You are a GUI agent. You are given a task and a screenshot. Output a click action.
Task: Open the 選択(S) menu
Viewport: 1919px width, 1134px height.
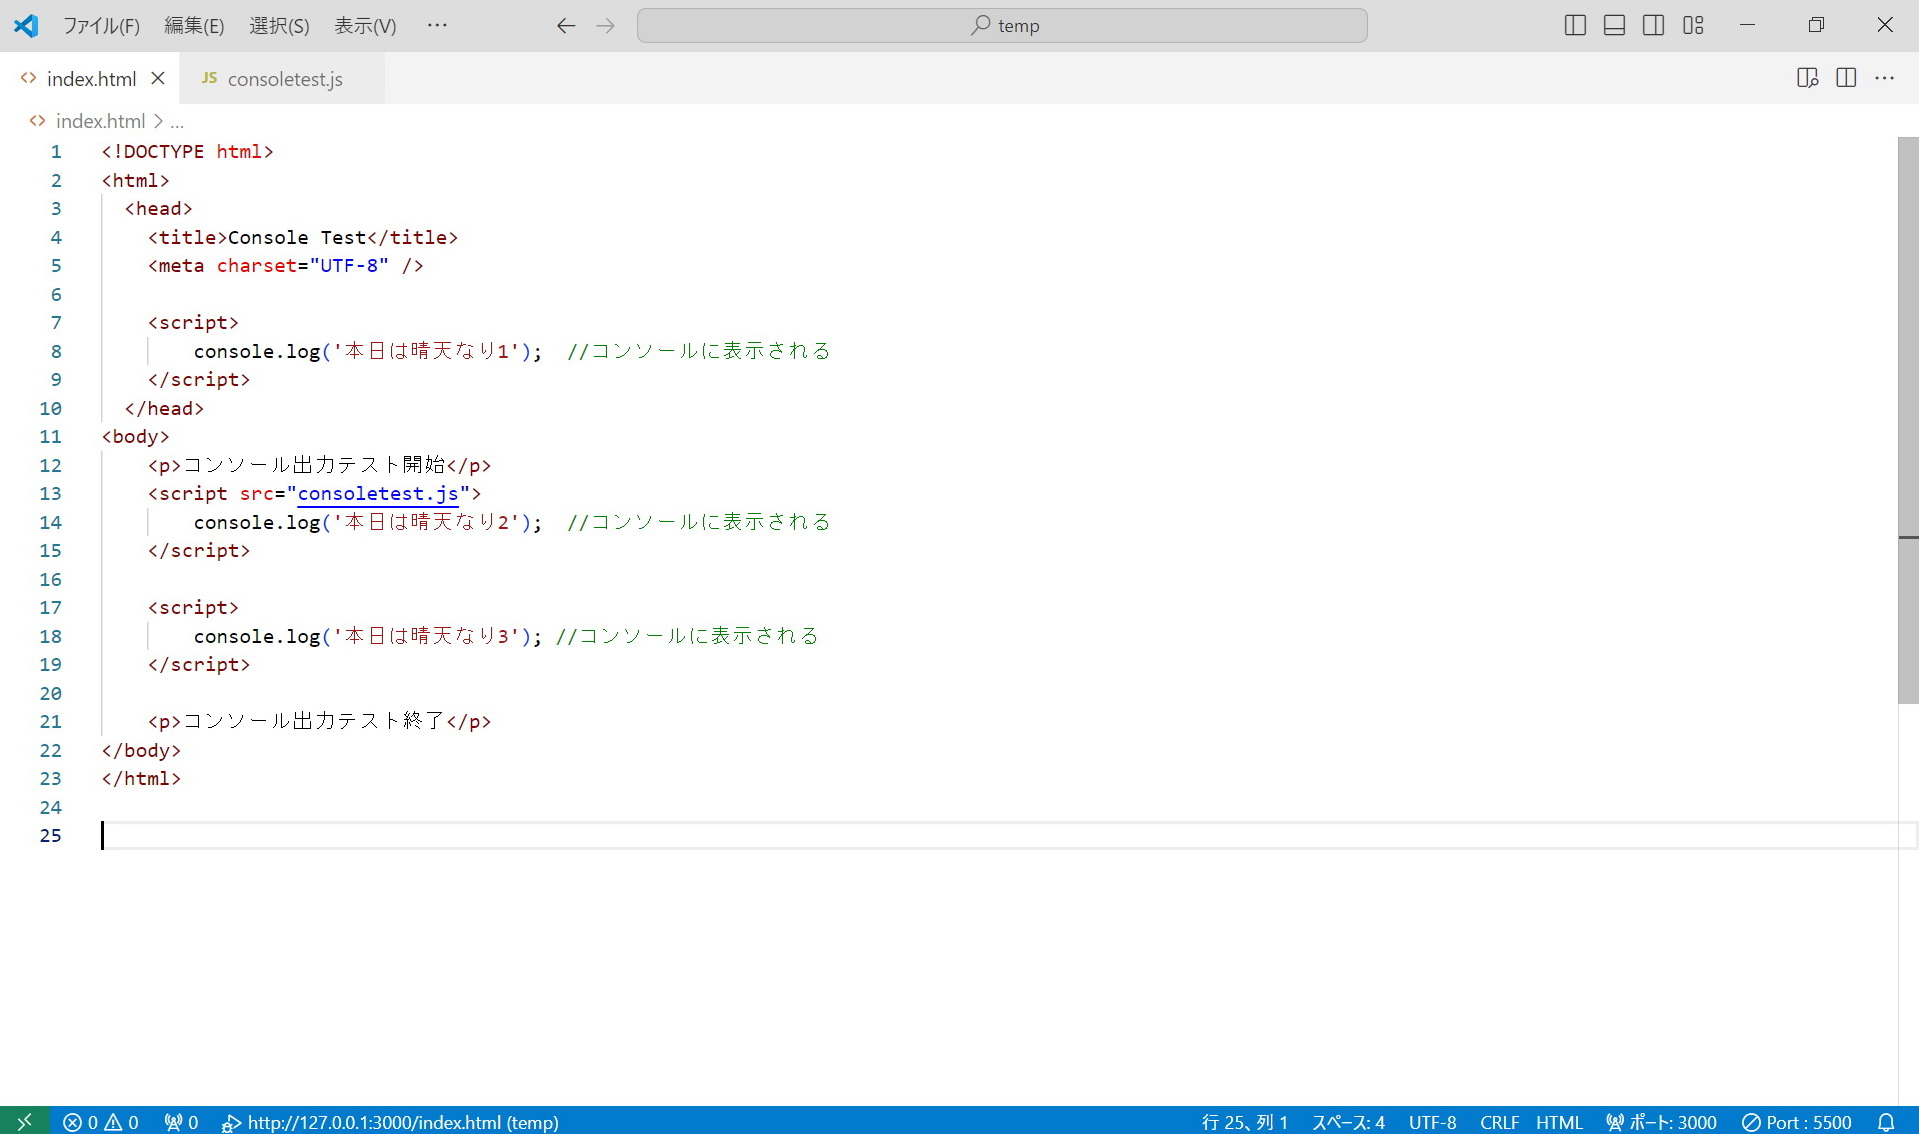(279, 26)
